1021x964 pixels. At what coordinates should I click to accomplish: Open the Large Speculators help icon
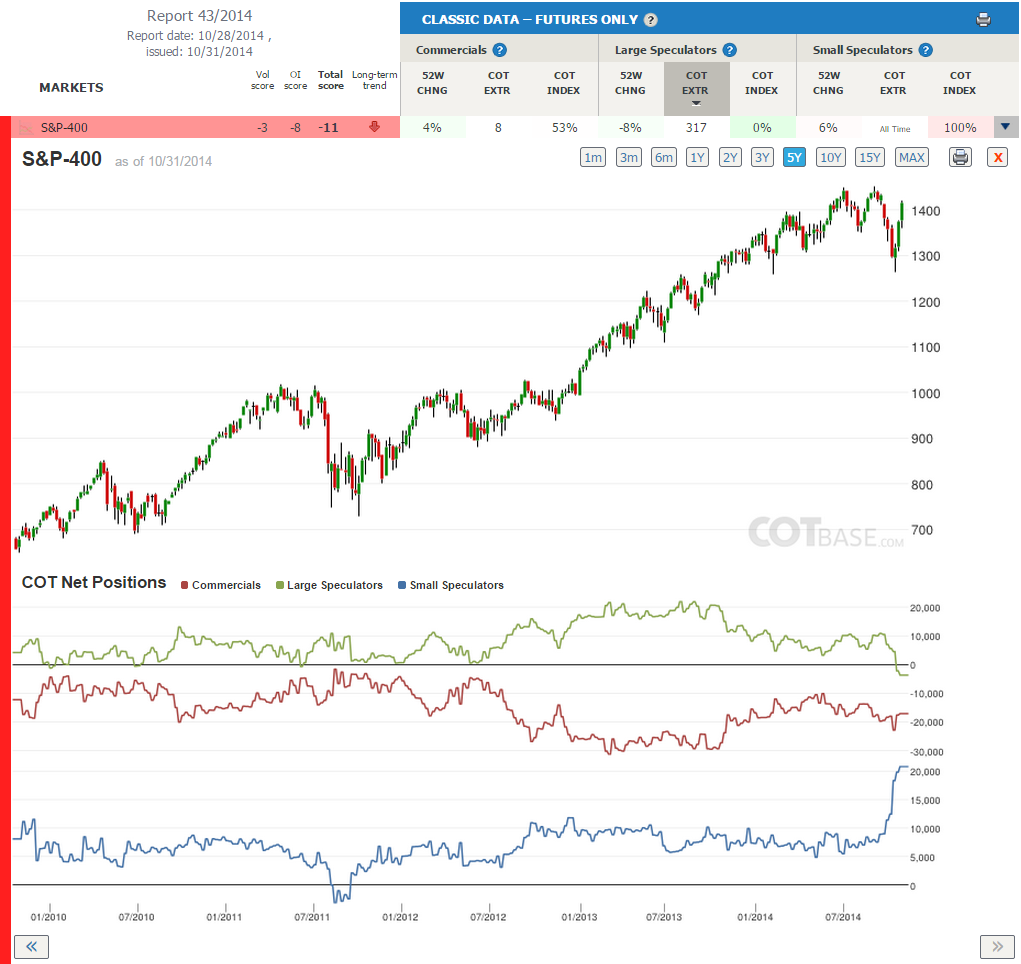(730, 50)
